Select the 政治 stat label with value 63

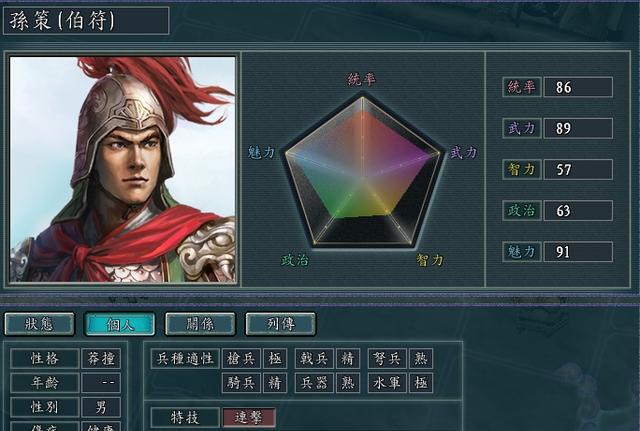(522, 211)
